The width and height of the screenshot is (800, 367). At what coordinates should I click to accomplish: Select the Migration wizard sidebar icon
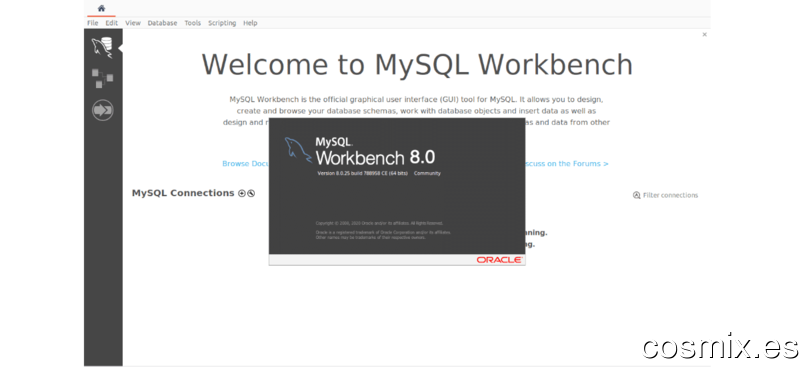pos(103,110)
